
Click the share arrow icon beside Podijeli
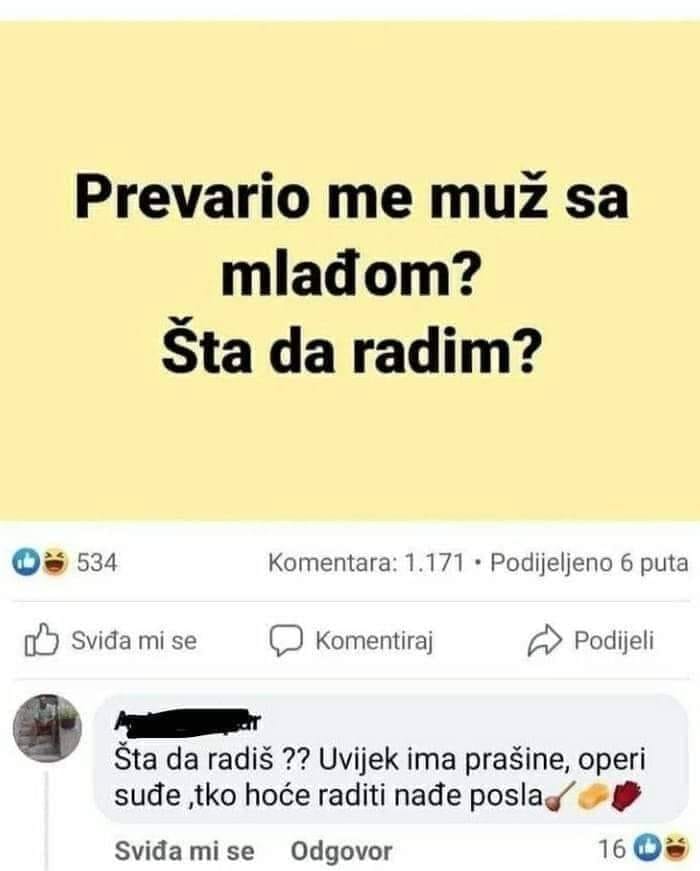pyautogui.click(x=544, y=640)
